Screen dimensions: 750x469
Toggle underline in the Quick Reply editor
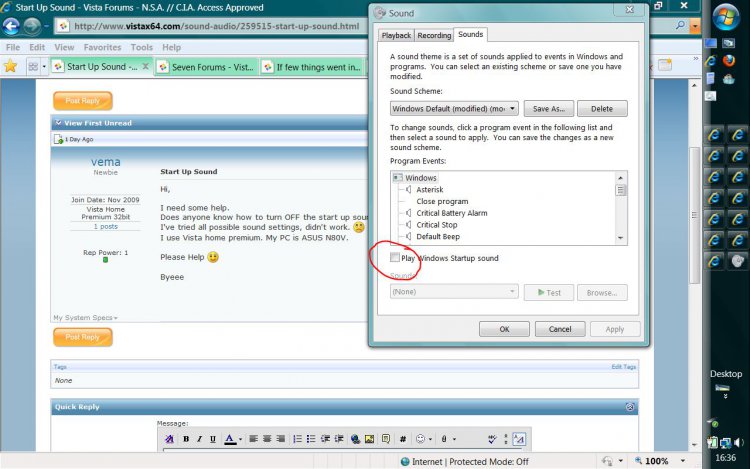coord(213,439)
